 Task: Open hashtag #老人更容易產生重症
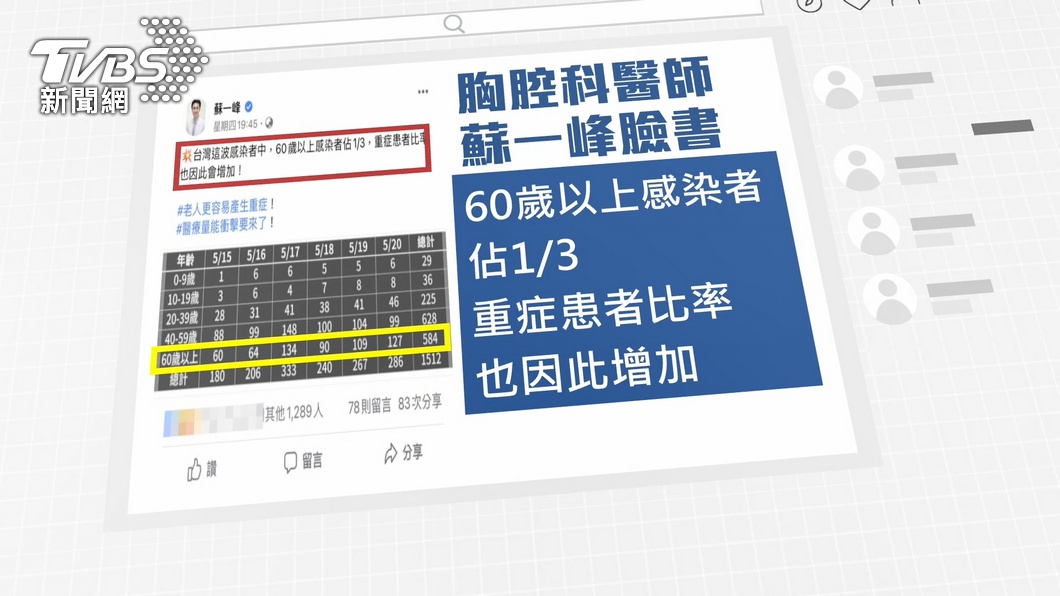click(x=225, y=207)
